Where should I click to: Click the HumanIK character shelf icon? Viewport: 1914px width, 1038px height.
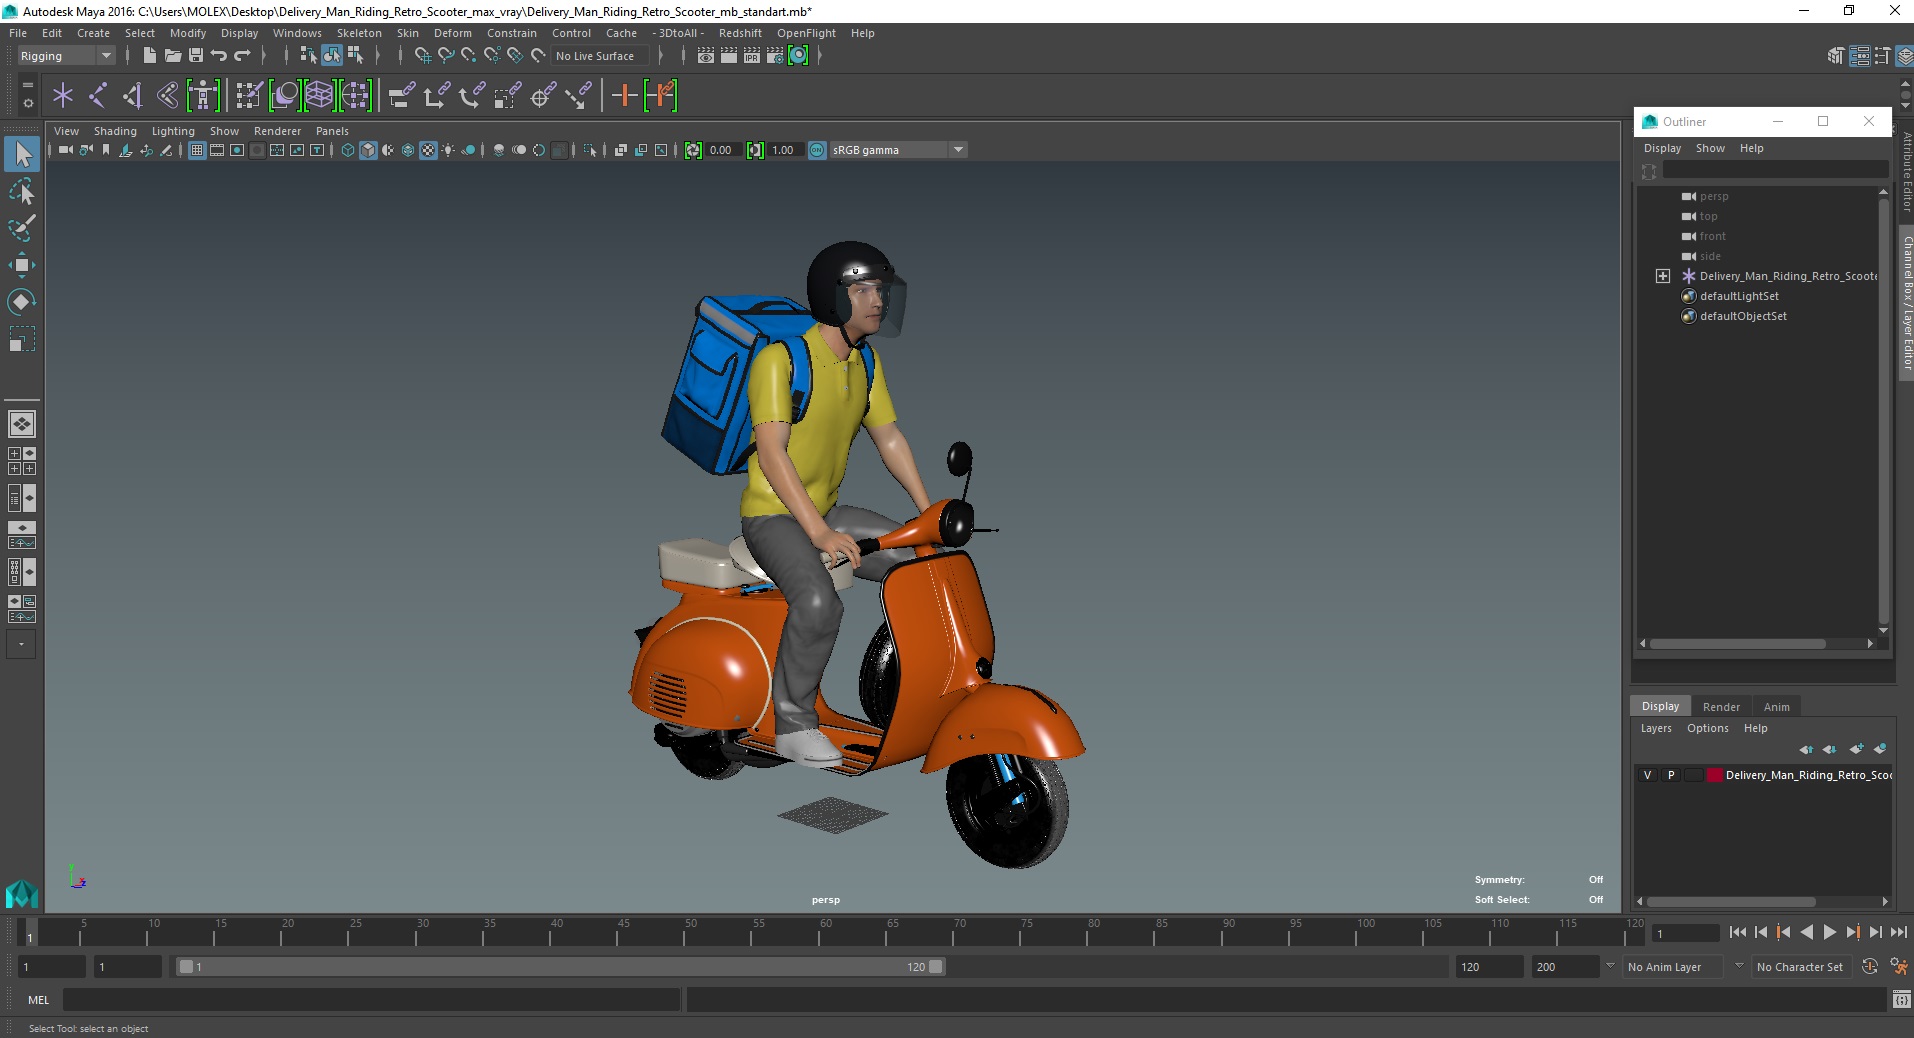pyautogui.click(x=203, y=95)
